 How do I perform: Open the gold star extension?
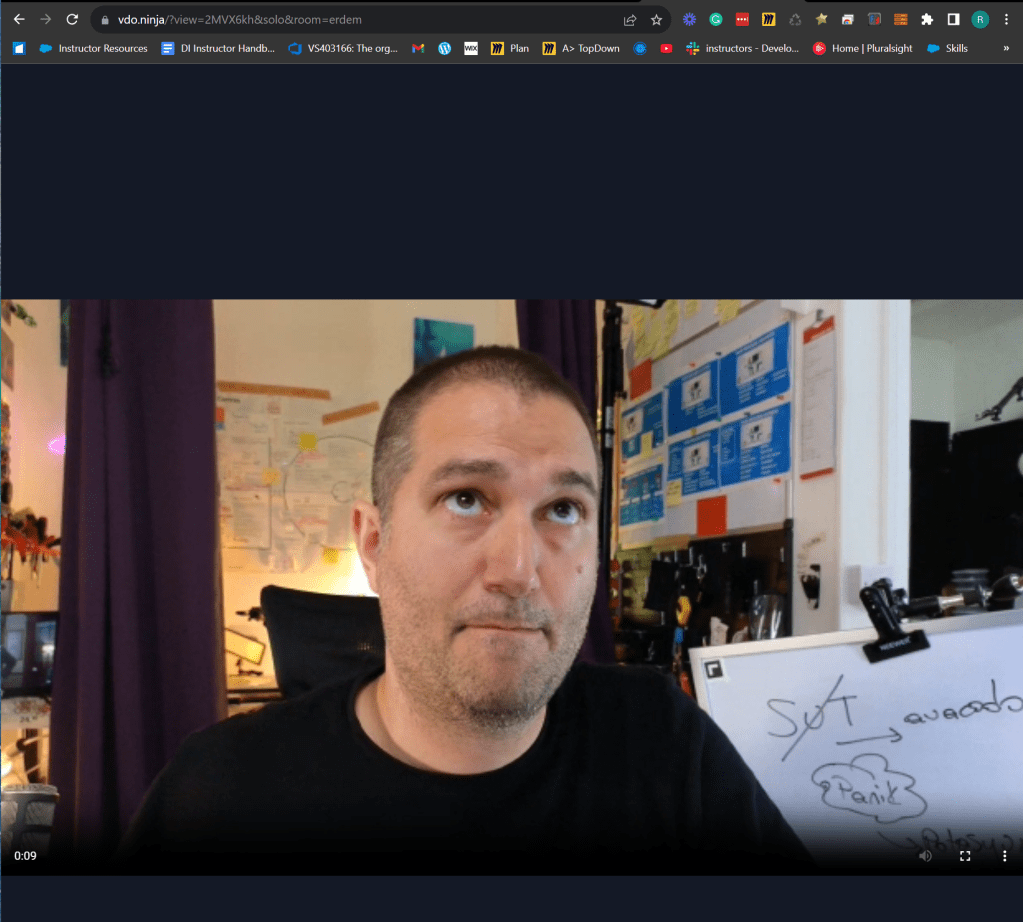(821, 20)
